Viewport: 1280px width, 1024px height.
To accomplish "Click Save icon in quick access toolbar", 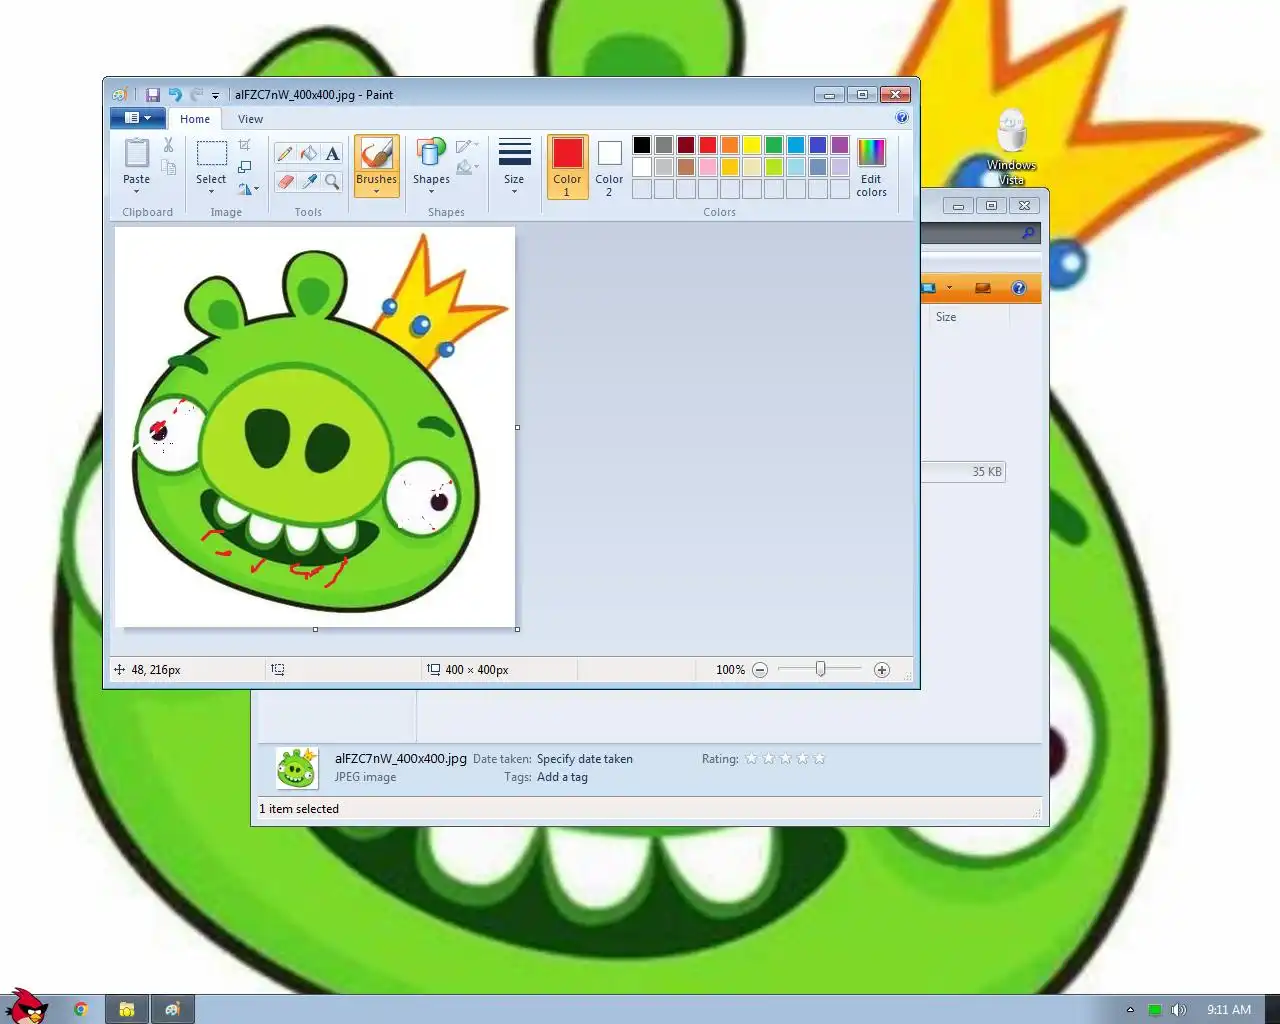I will pyautogui.click(x=153, y=95).
